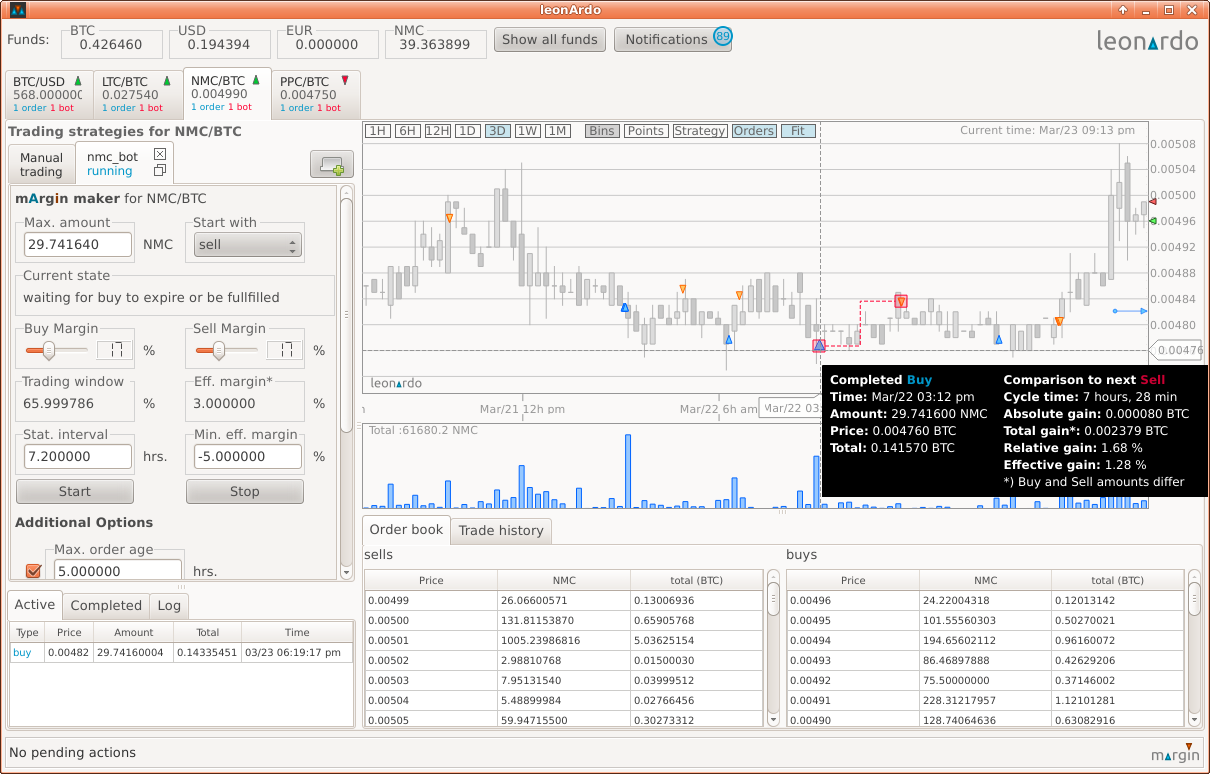Select the rightmost blue buy marker on chart
The height and width of the screenshot is (774, 1210).
998,340
